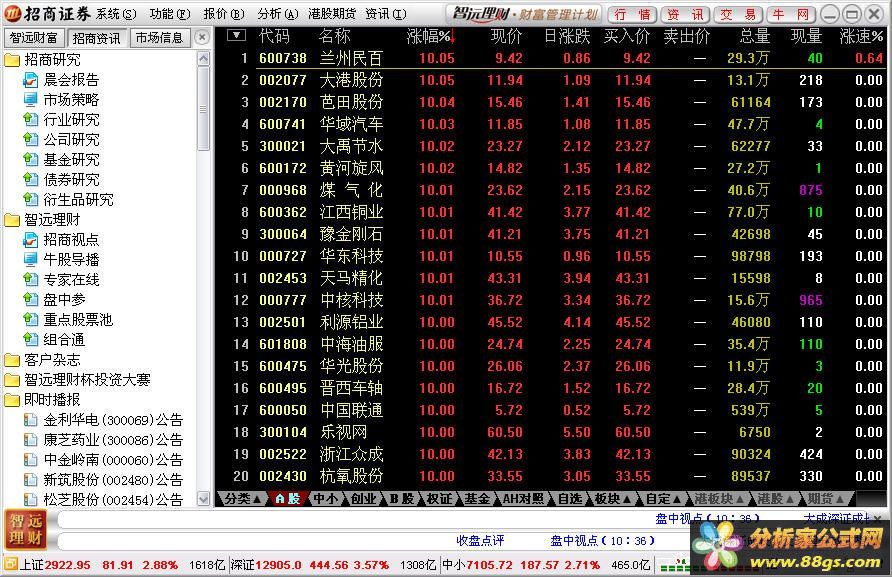Open the 资讯(I) menu

(x=386, y=14)
